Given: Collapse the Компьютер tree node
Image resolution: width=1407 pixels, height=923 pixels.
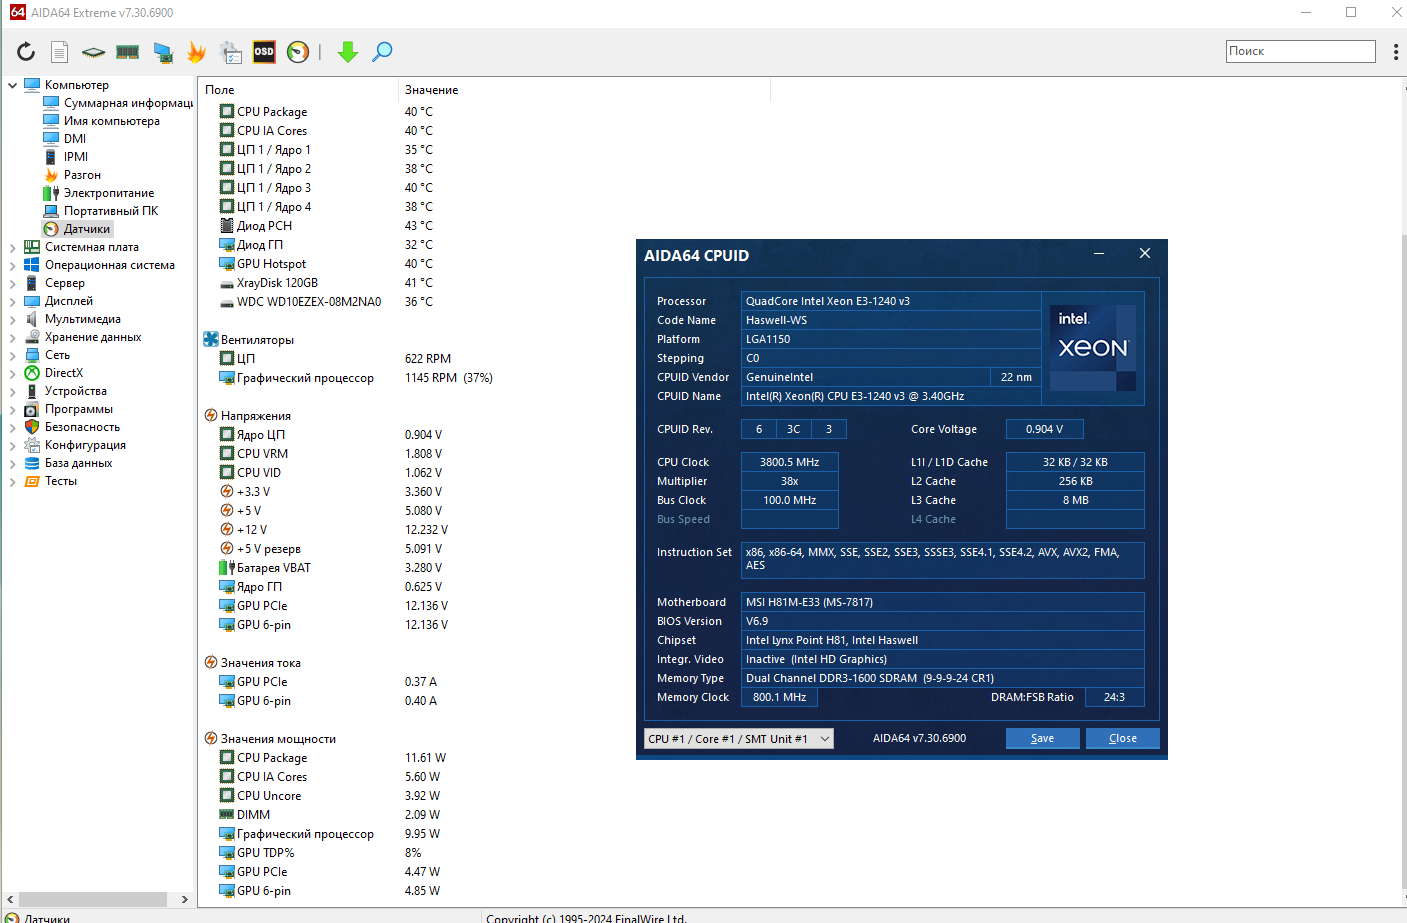Looking at the screenshot, I should point(12,85).
